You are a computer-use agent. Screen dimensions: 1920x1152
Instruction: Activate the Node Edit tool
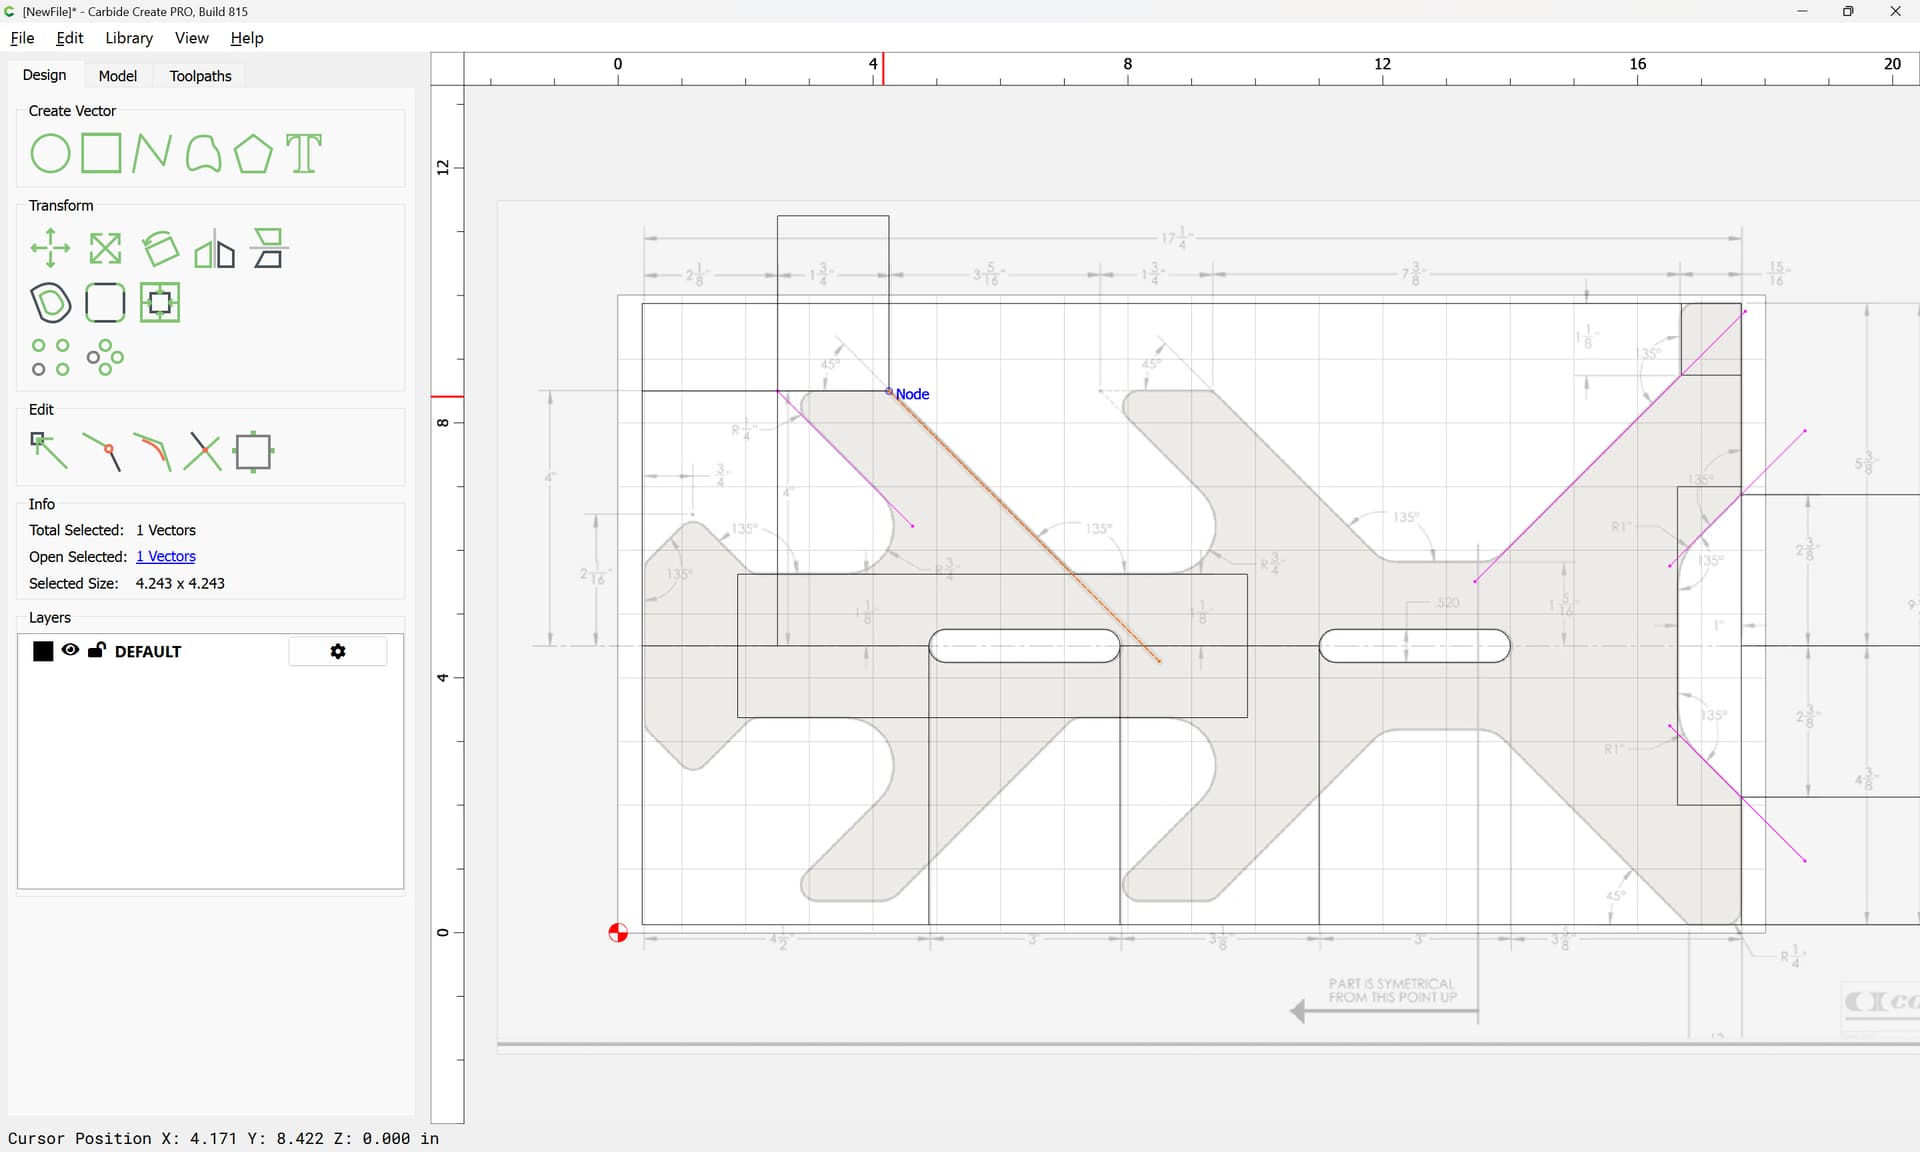tap(48, 451)
